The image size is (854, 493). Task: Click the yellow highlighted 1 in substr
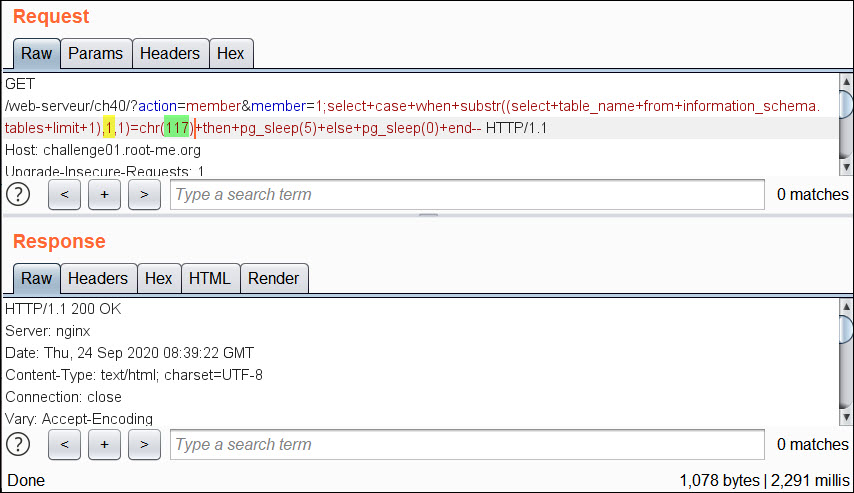pyautogui.click(x=109, y=128)
